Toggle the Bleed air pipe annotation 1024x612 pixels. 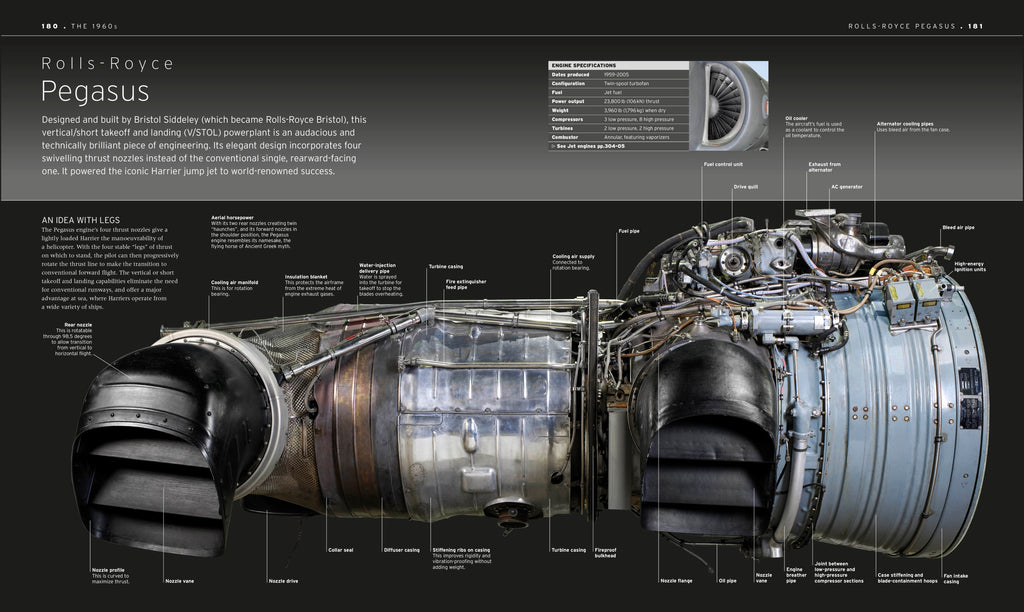(959, 227)
